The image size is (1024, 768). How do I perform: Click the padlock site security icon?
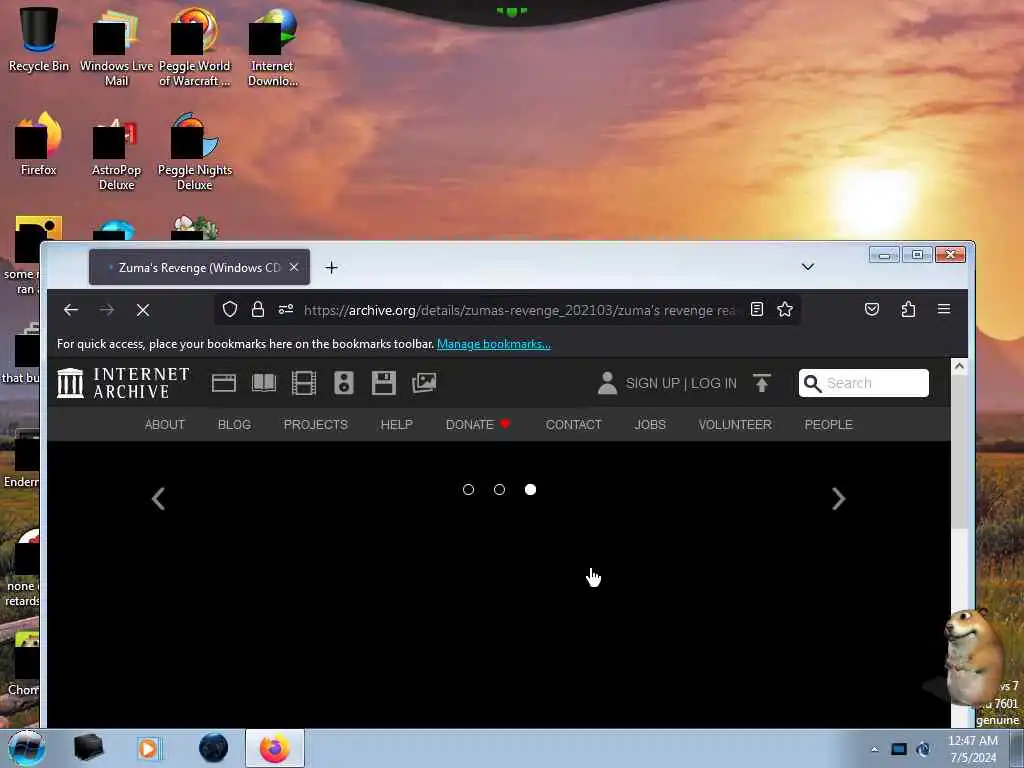click(x=258, y=310)
